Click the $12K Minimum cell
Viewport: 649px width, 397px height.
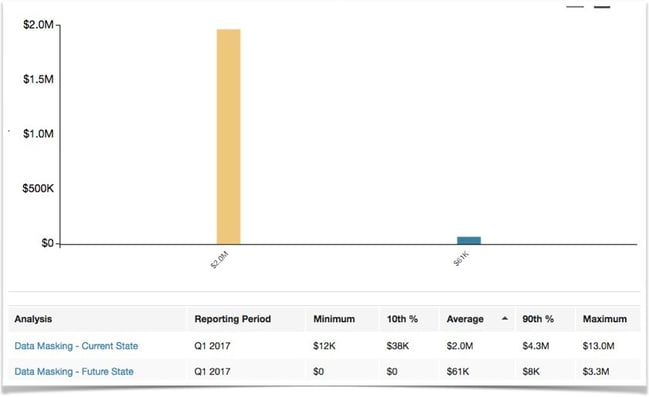click(x=324, y=346)
